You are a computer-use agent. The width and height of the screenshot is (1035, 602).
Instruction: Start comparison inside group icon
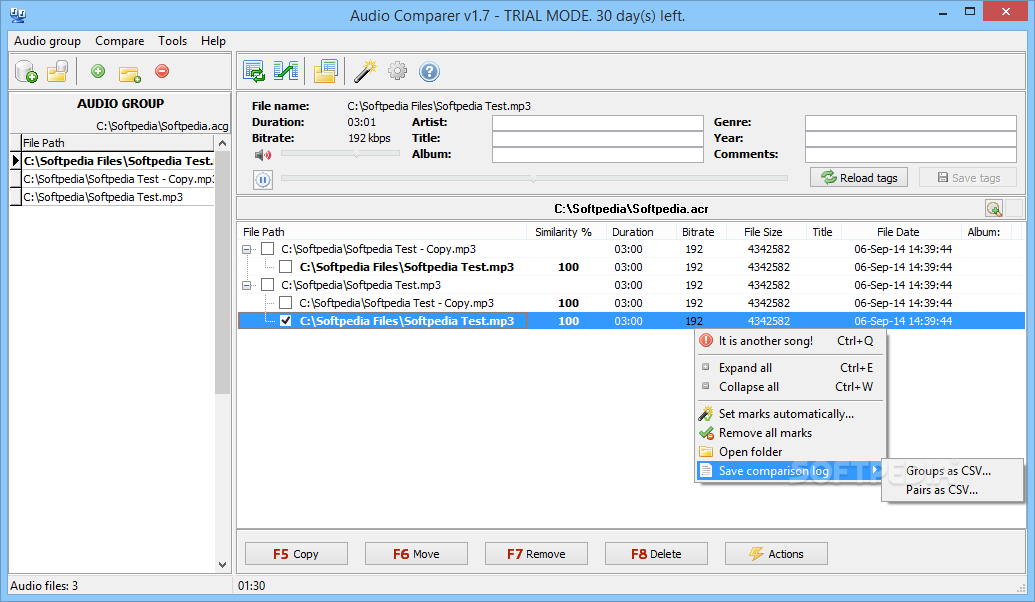pyautogui.click(x=254, y=71)
